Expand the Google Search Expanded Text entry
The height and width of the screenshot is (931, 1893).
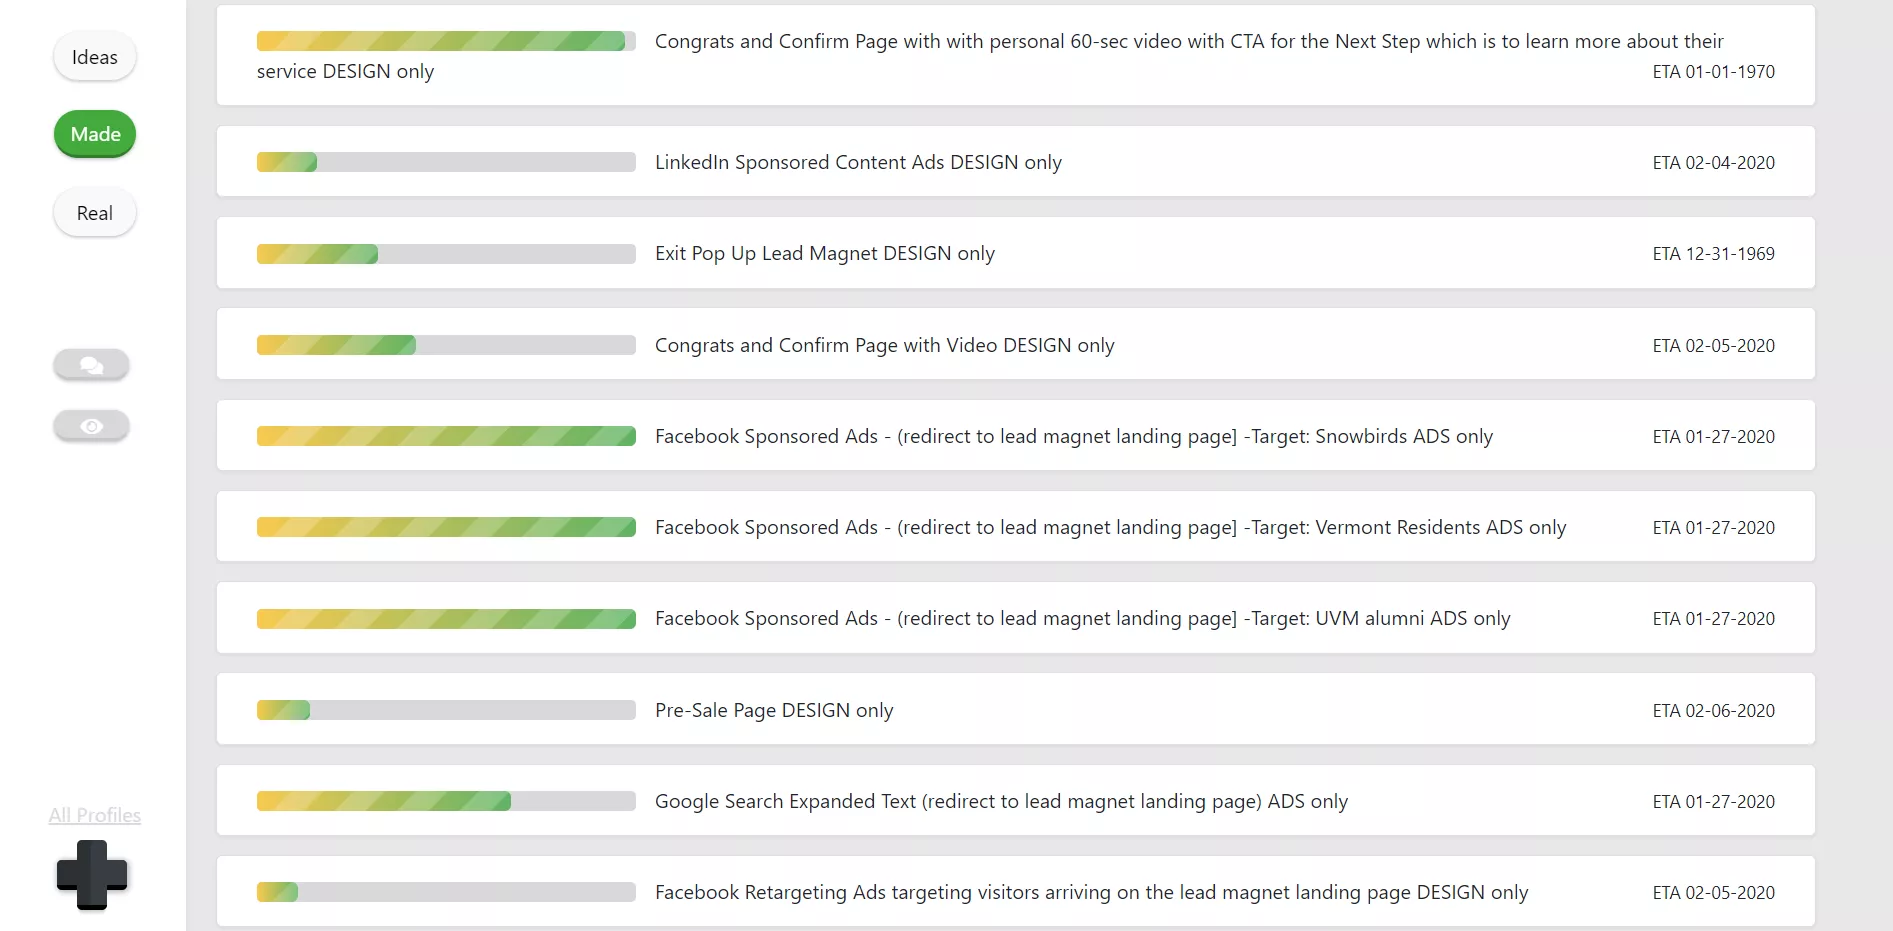(1001, 800)
